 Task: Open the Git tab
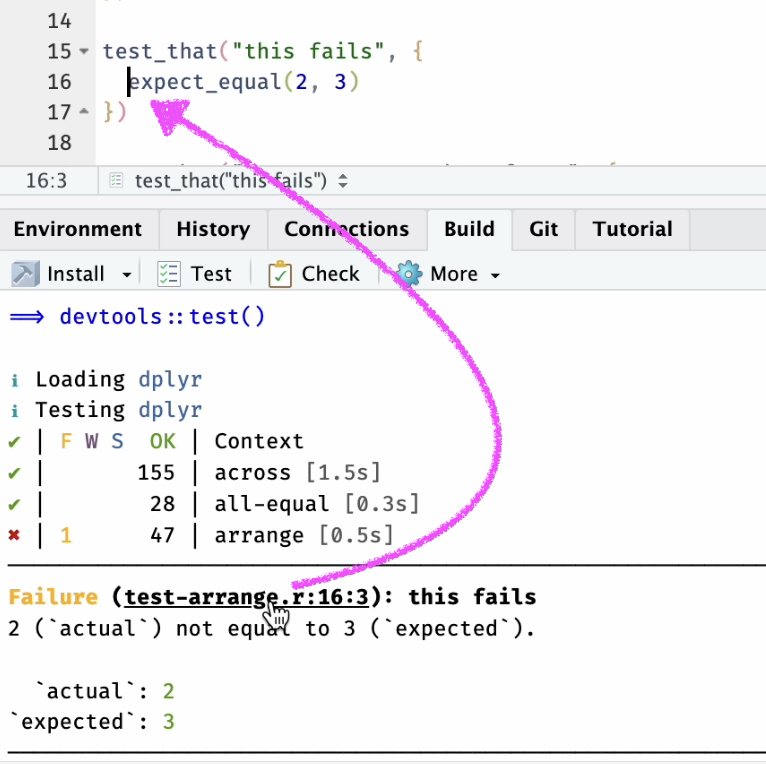pos(543,229)
